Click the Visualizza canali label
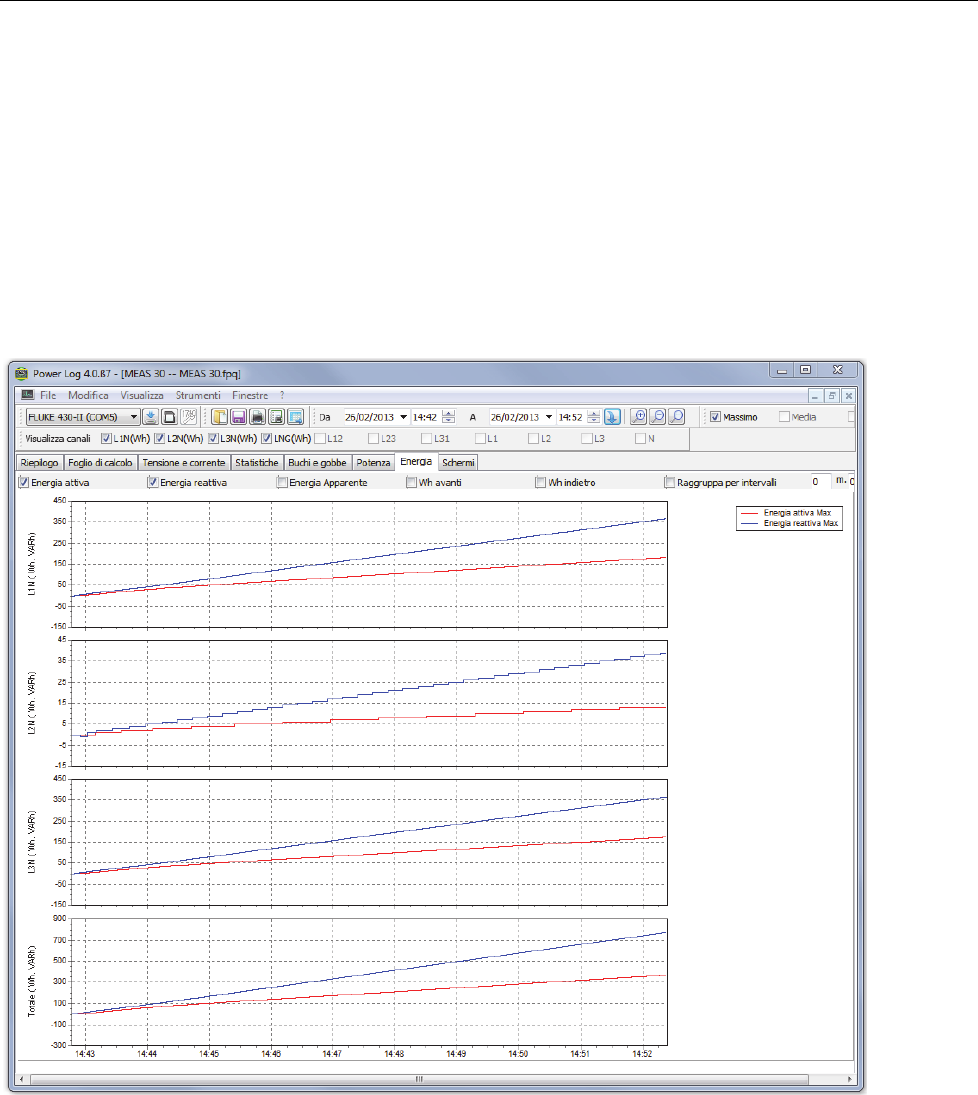The width and height of the screenshot is (978, 1095). (x=58, y=439)
